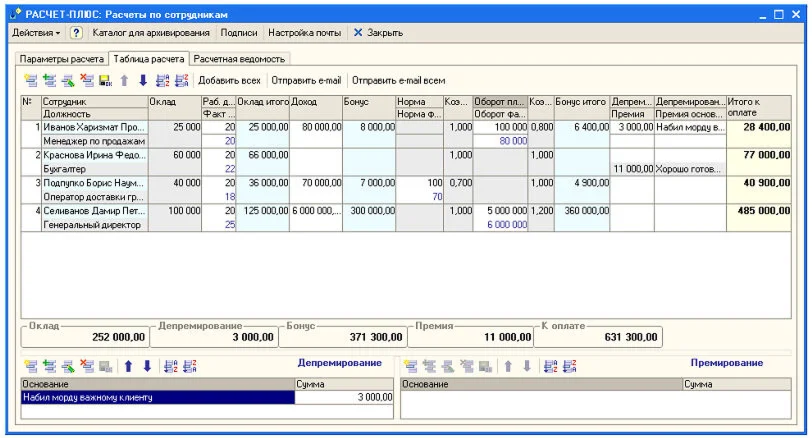Click the Добавить всех button
This screenshot has width=812, height=438.
point(229,80)
